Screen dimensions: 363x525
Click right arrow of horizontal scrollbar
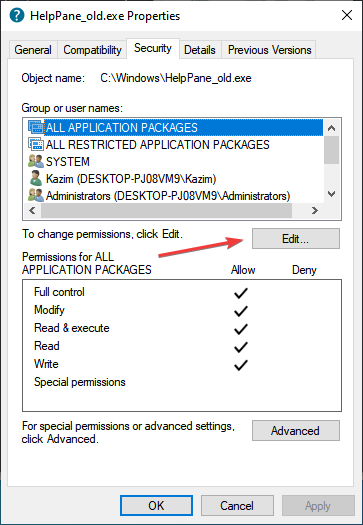click(314, 211)
